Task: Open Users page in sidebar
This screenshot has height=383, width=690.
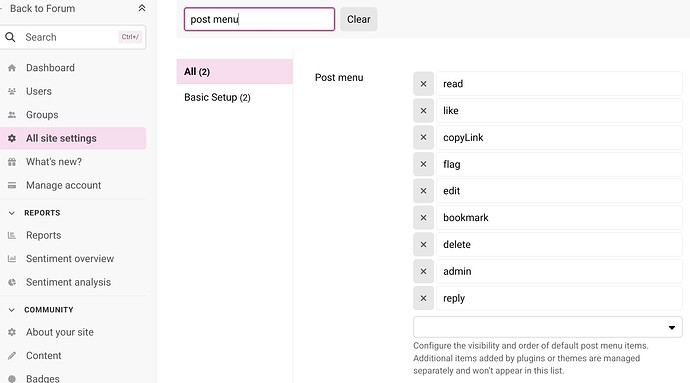Action: [x=39, y=91]
